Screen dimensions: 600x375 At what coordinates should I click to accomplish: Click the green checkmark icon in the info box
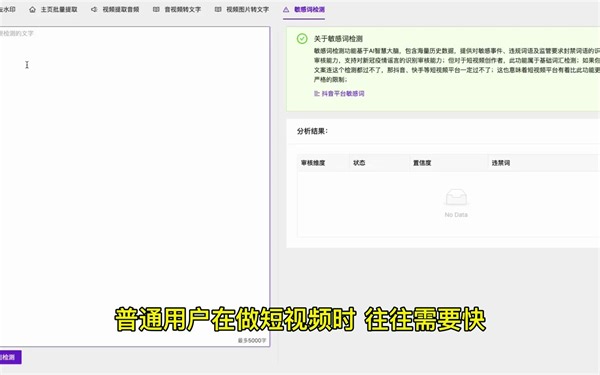coord(302,39)
